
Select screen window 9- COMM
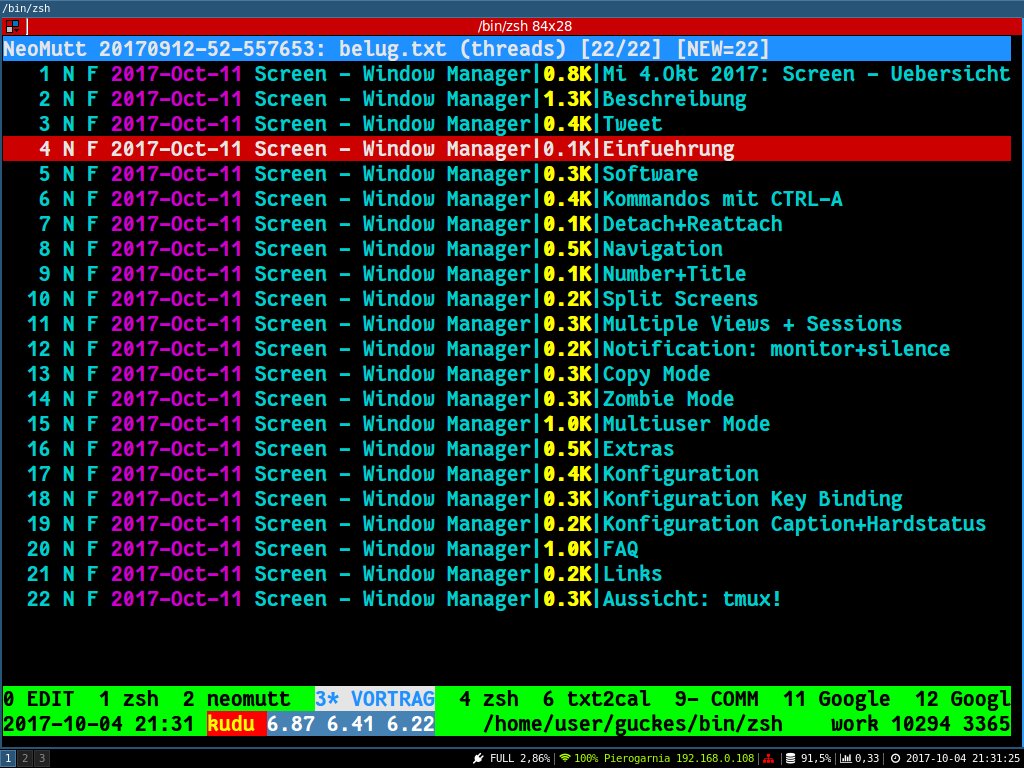pos(716,699)
